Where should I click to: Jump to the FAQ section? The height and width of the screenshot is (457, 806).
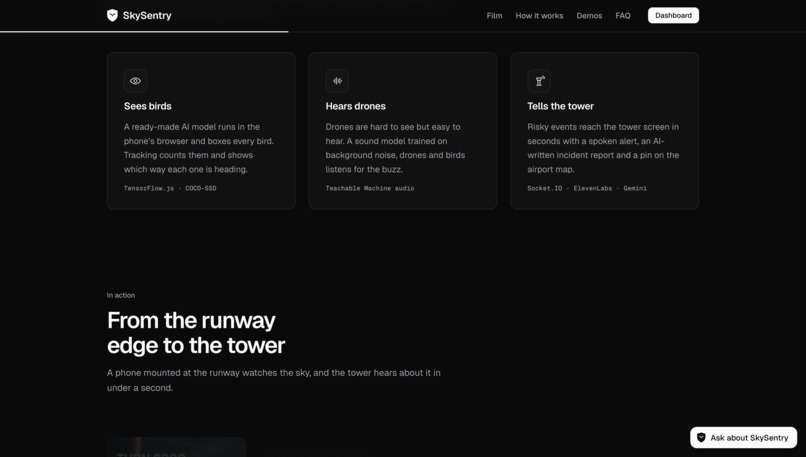click(x=623, y=15)
